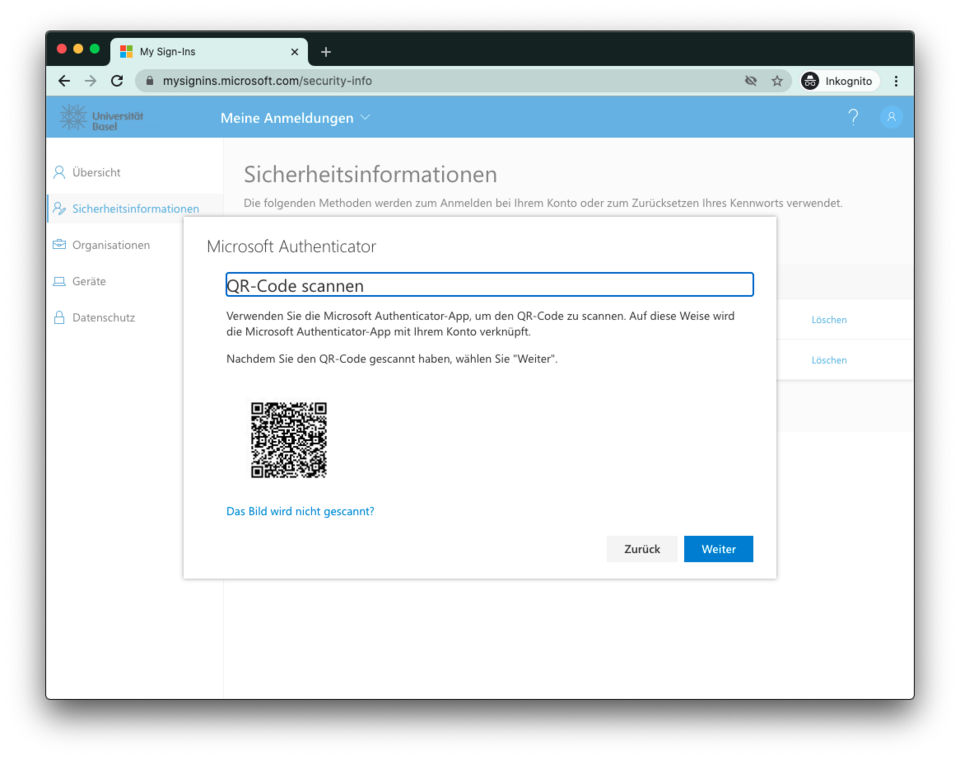This screenshot has width=960, height=760.
Task: Close the My Sign-Ins tab
Action: coord(294,52)
